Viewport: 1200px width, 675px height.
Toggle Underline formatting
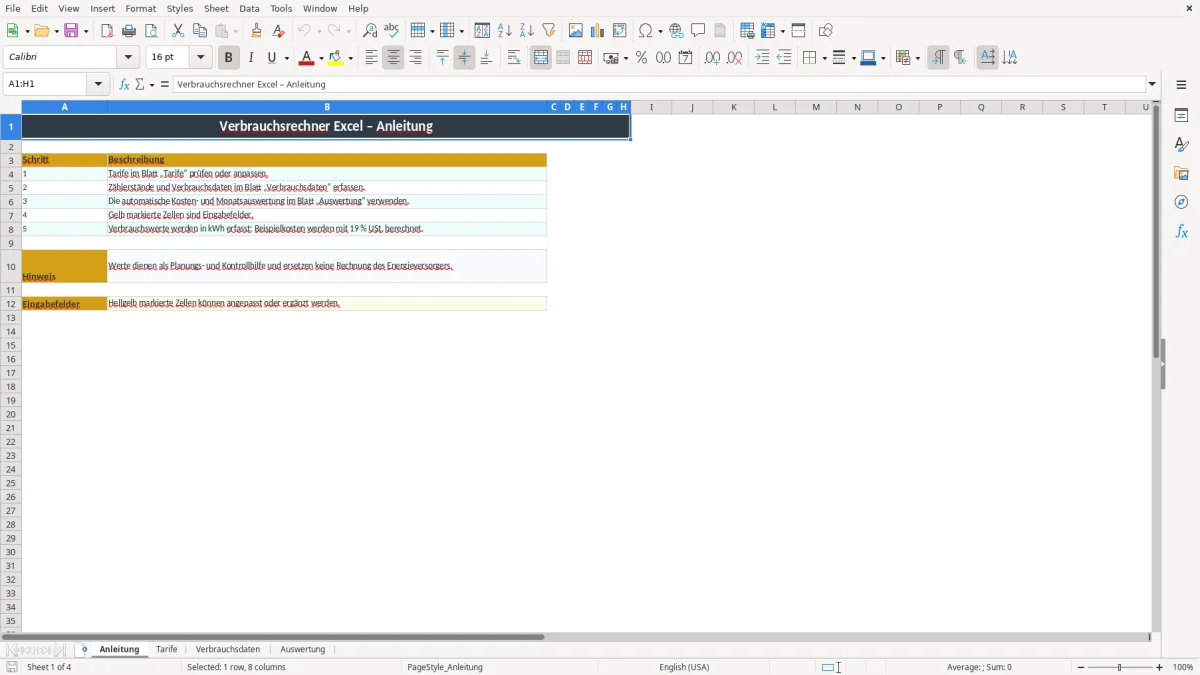(272, 58)
